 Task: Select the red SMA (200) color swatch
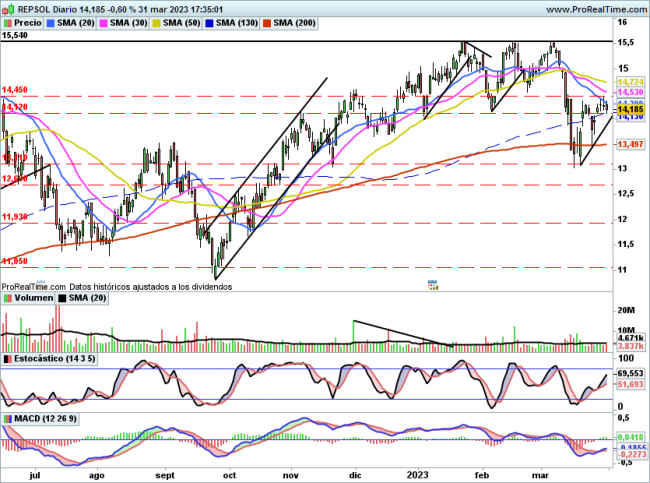point(266,23)
